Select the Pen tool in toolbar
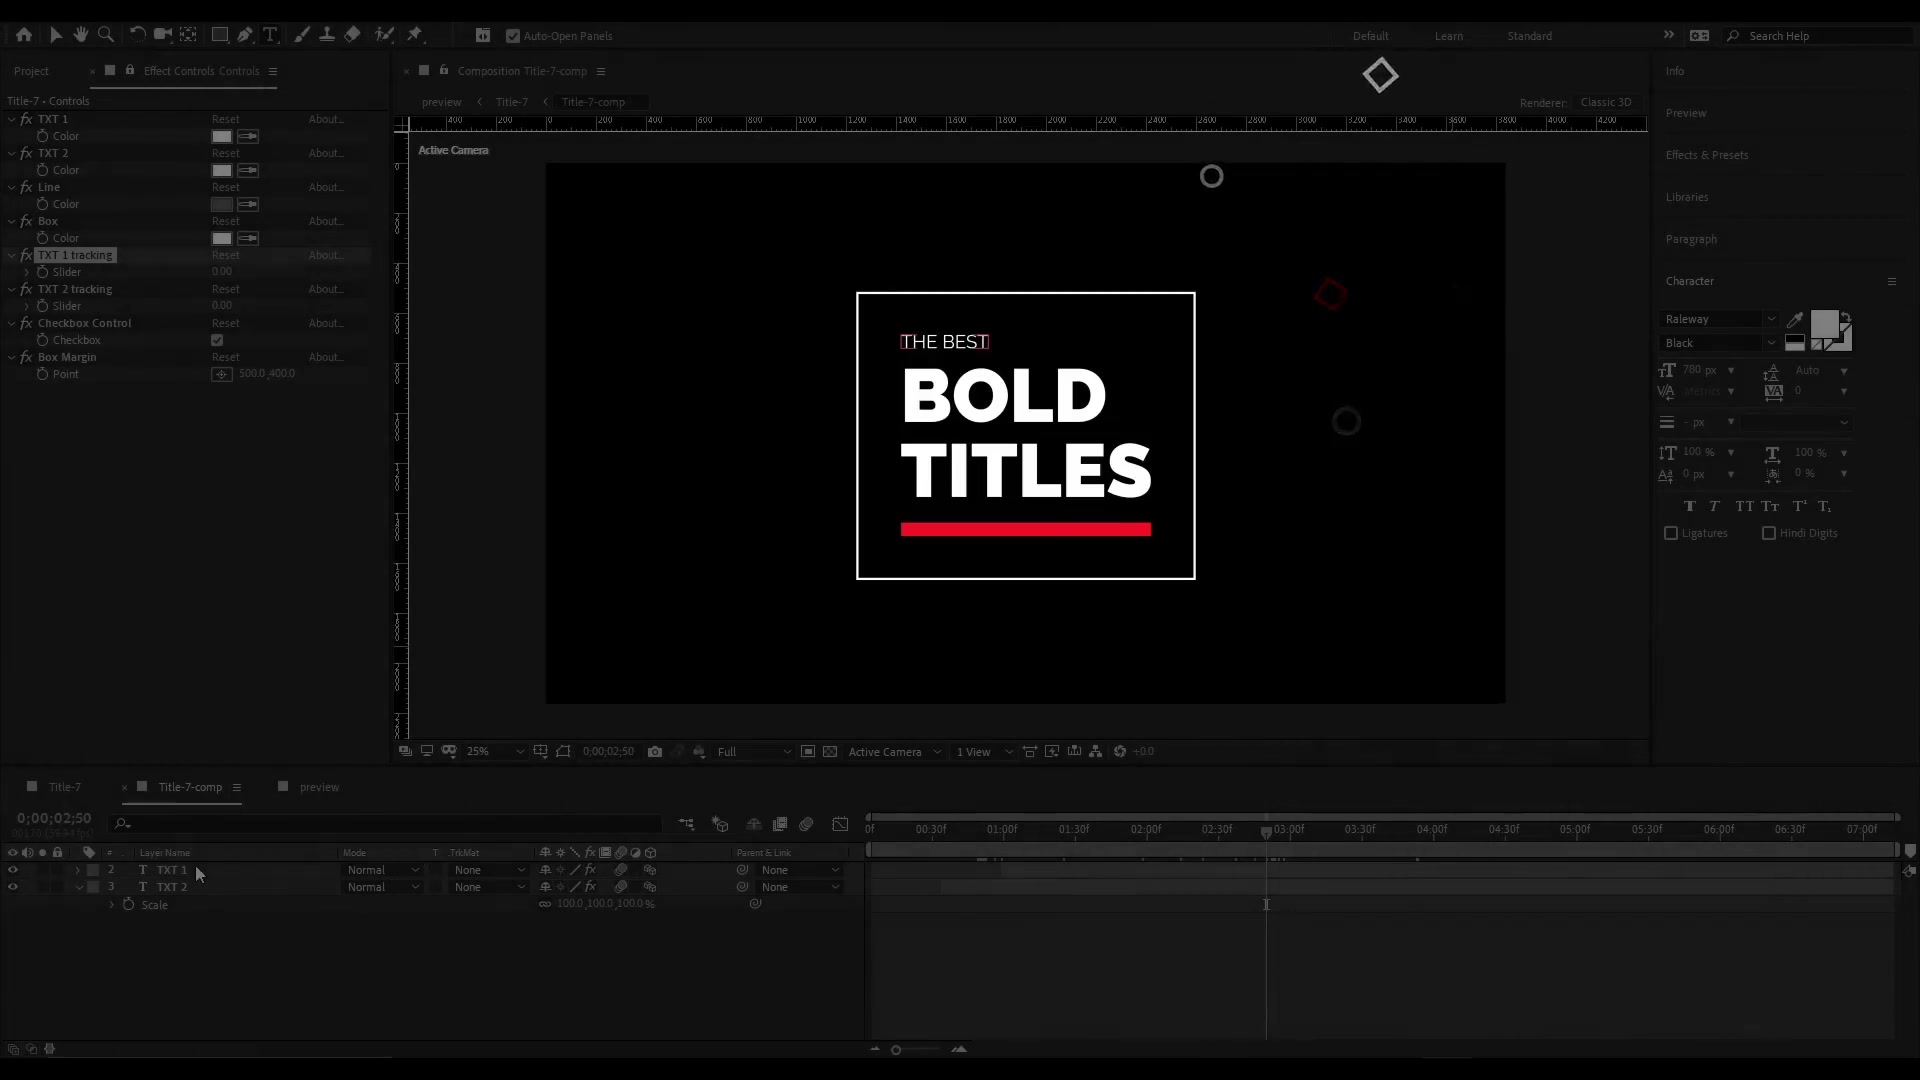Image resolution: width=1920 pixels, height=1080 pixels. pos(244,34)
